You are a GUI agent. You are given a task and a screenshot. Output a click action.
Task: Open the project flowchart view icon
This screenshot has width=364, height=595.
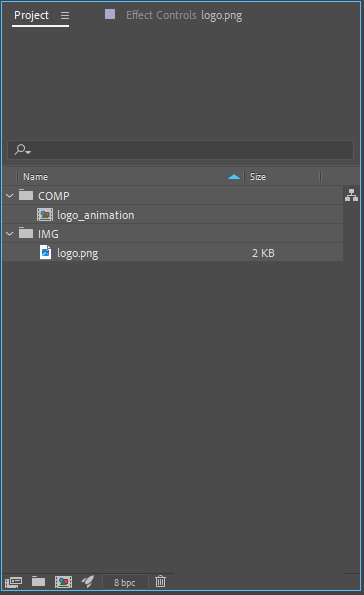[x=351, y=195]
